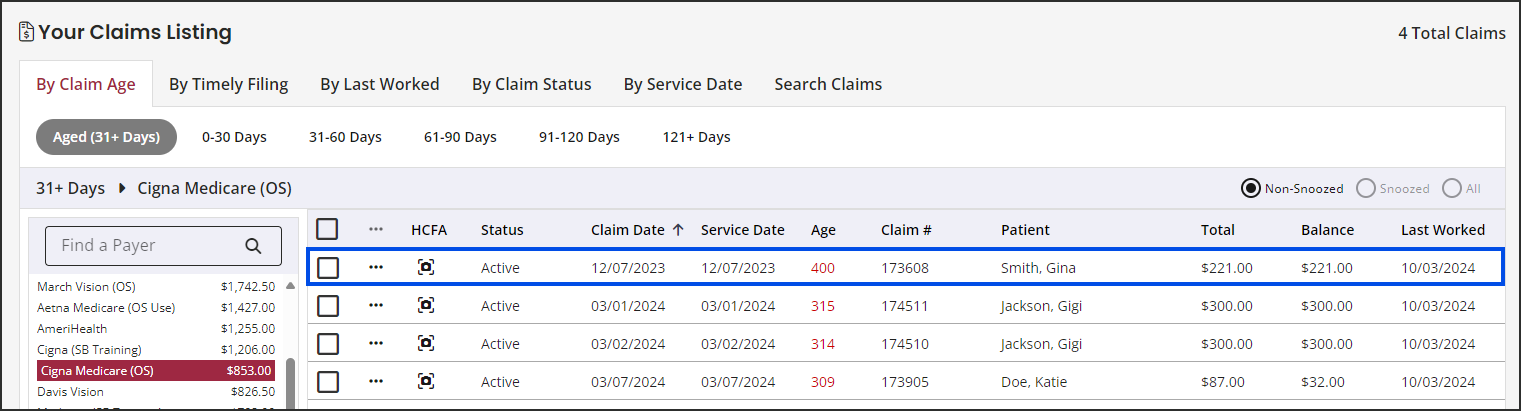Open HCFA form icon for claim 174511
1521x411 pixels.
click(x=426, y=306)
